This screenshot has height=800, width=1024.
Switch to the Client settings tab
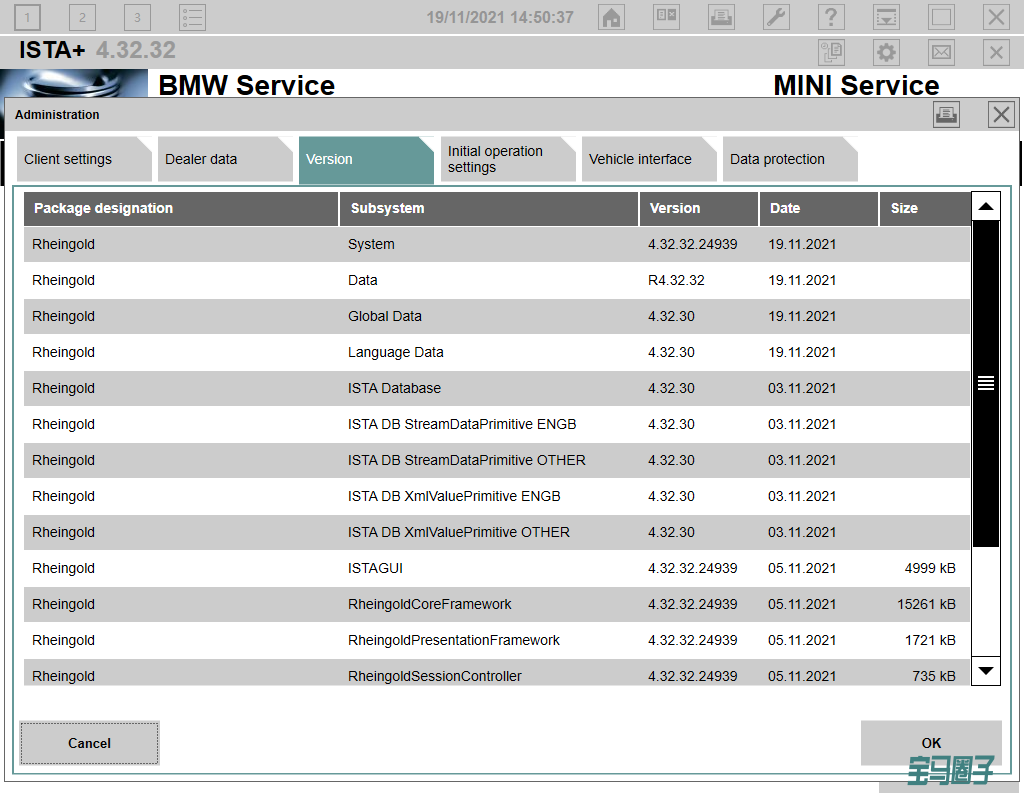click(84, 159)
